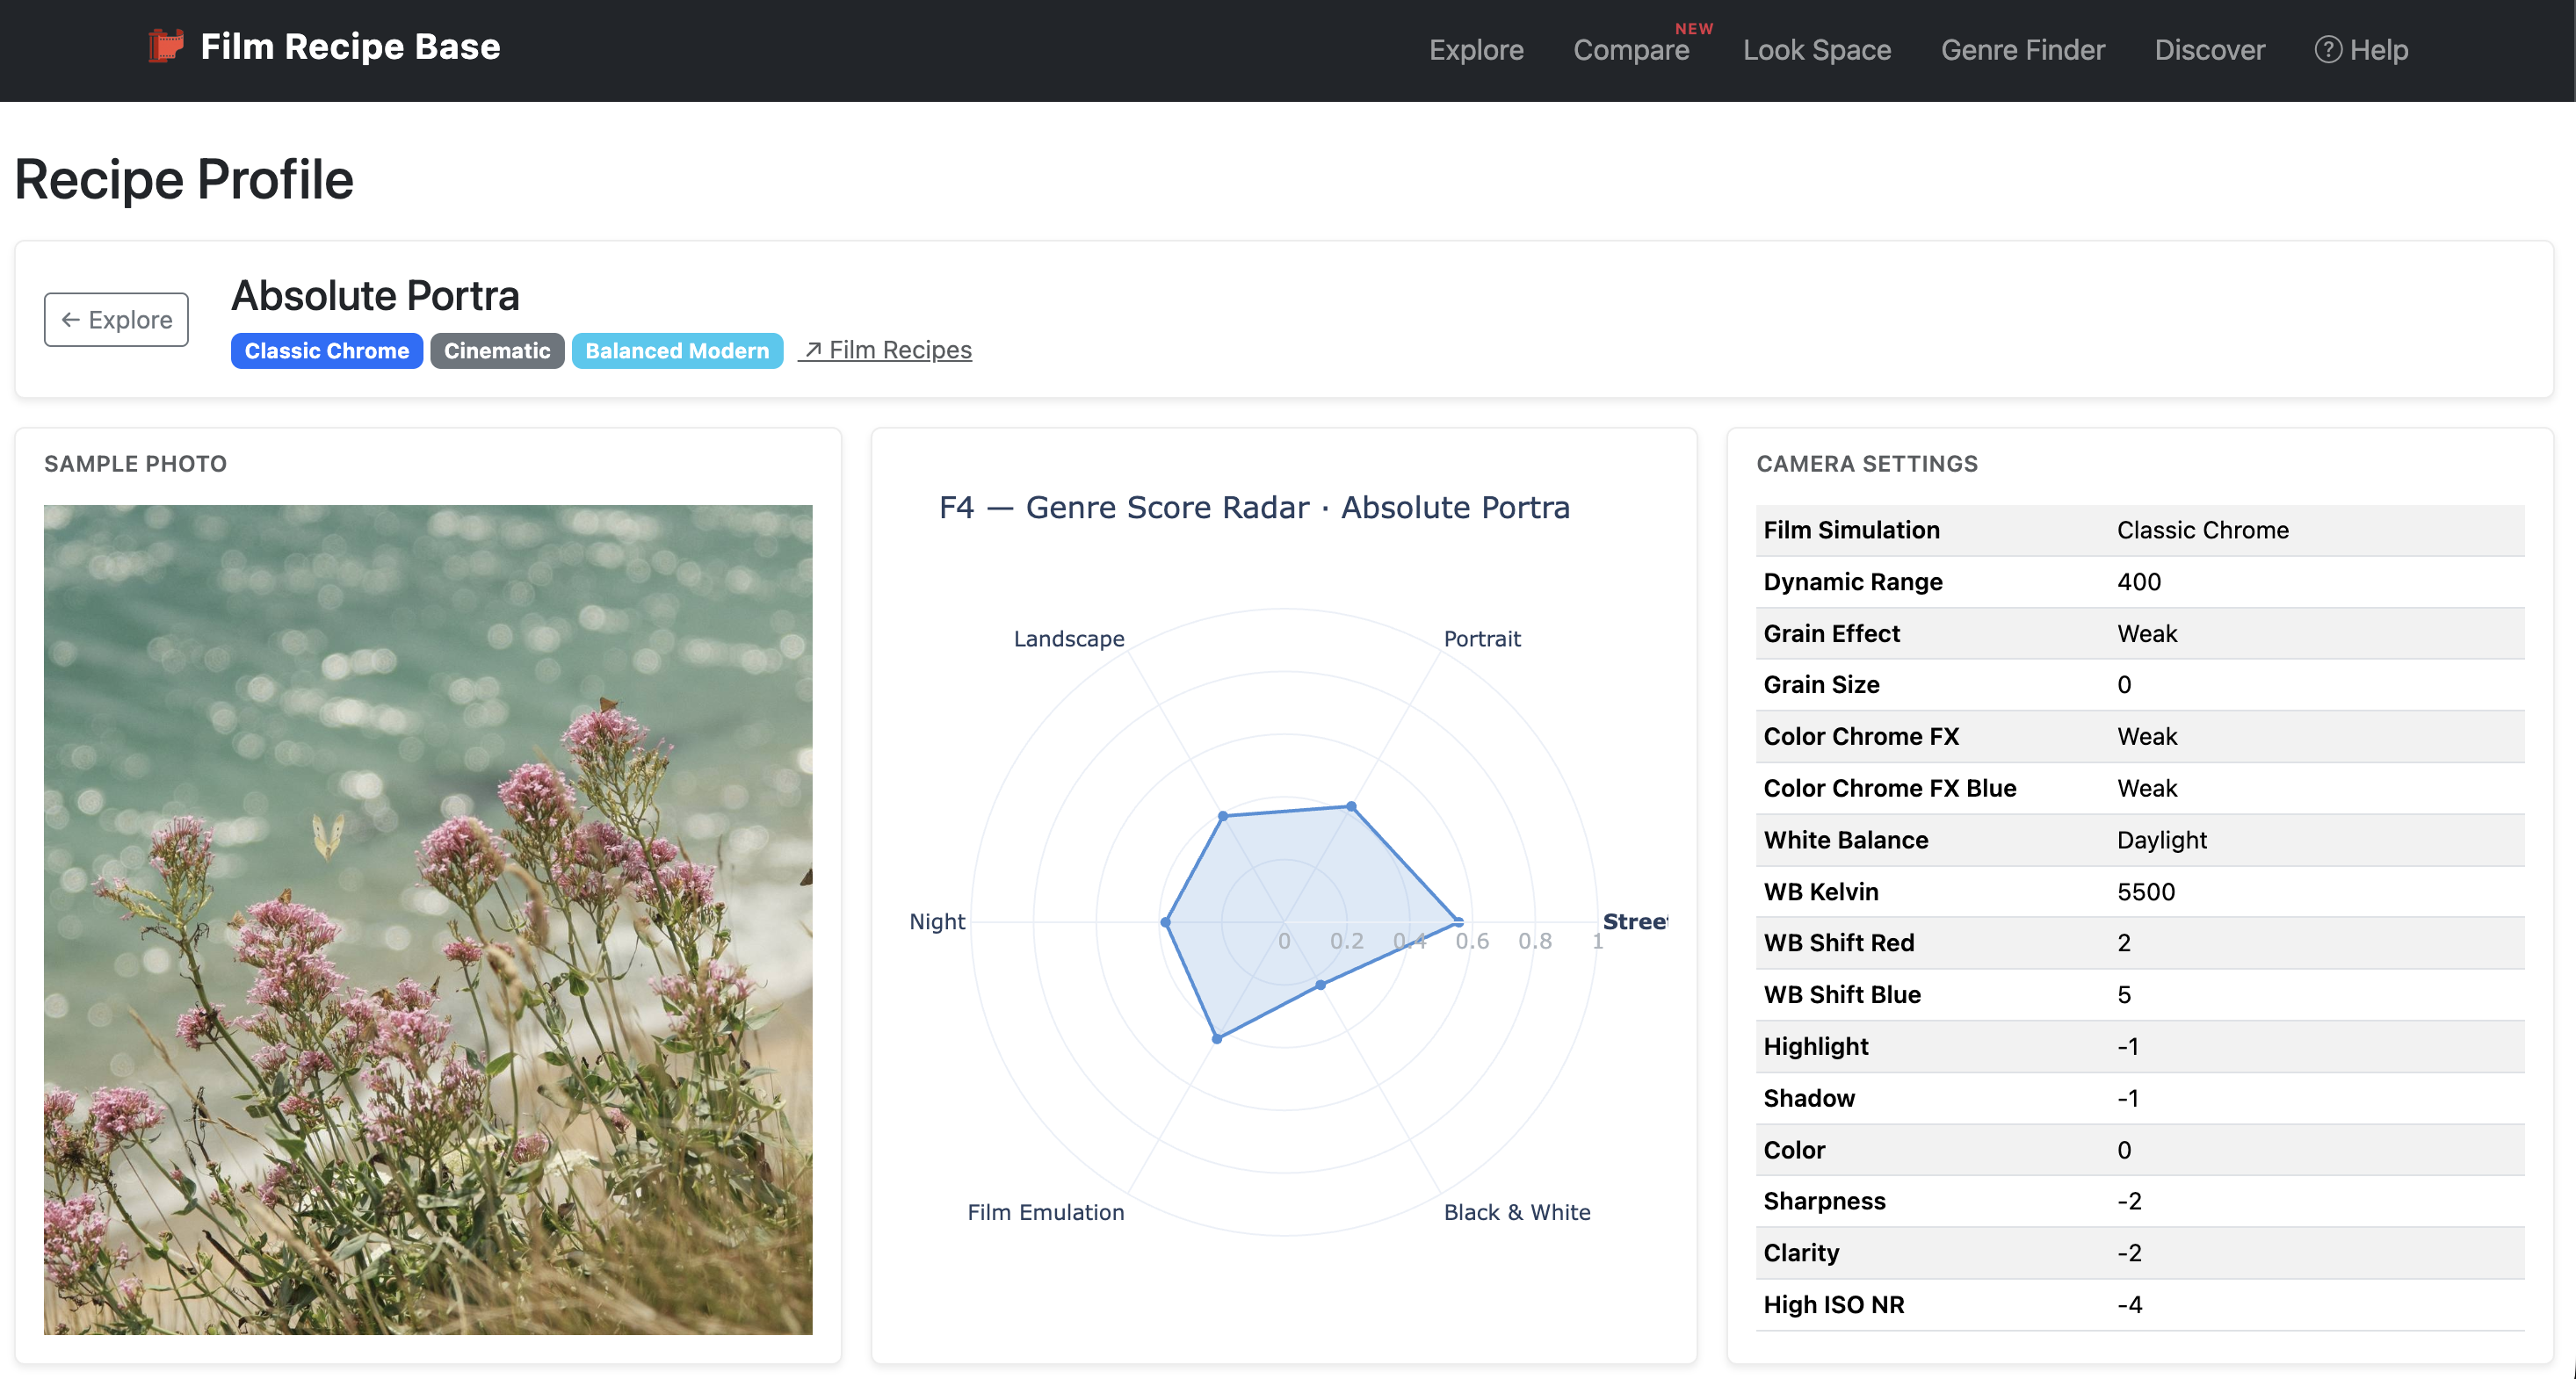Select the Dynamic Range row label
Viewport: 2576px width, 1379px height.
coord(1853,581)
